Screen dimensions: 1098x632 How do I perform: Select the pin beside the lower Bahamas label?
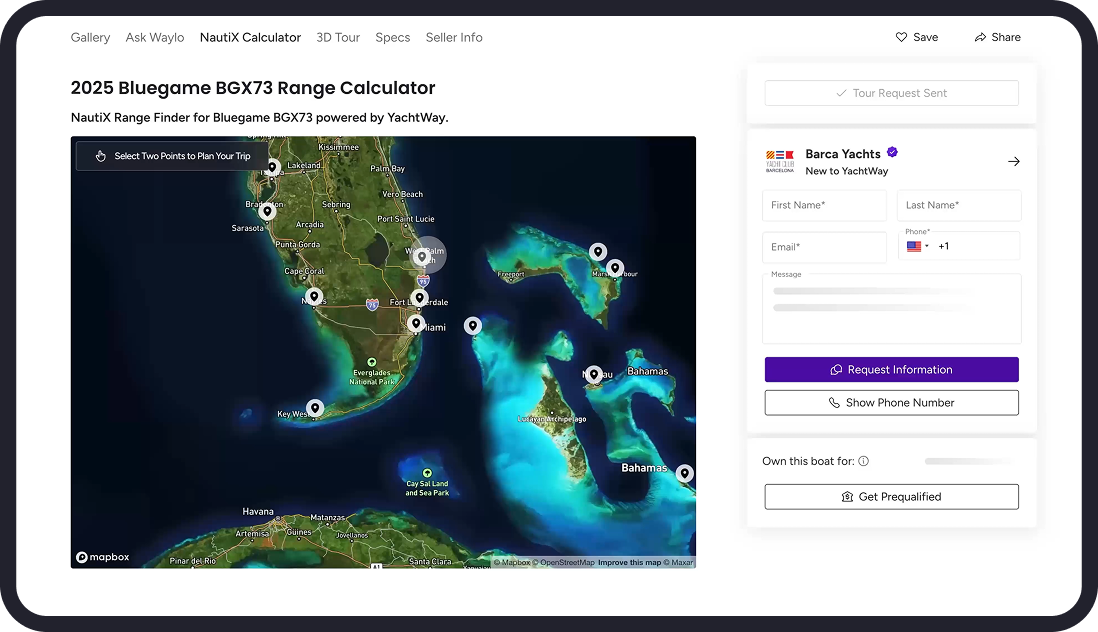[x=685, y=473]
